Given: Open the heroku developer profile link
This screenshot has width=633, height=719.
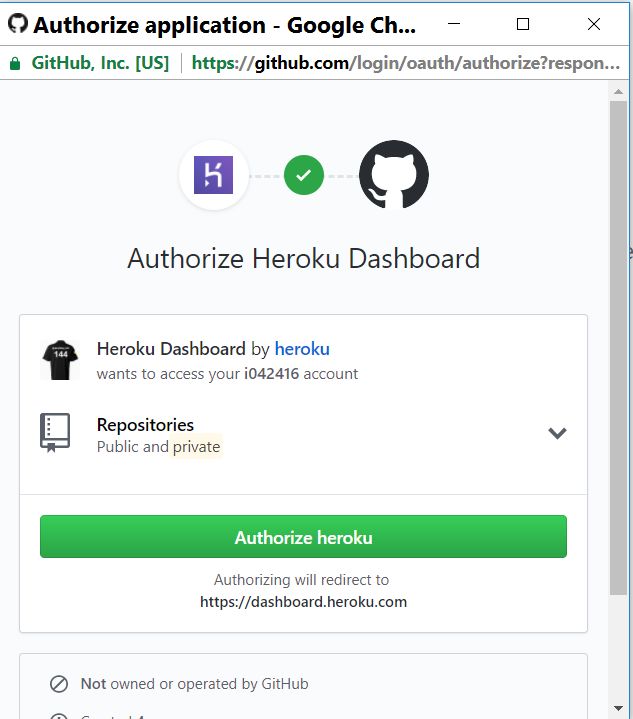Looking at the screenshot, I should (302, 349).
